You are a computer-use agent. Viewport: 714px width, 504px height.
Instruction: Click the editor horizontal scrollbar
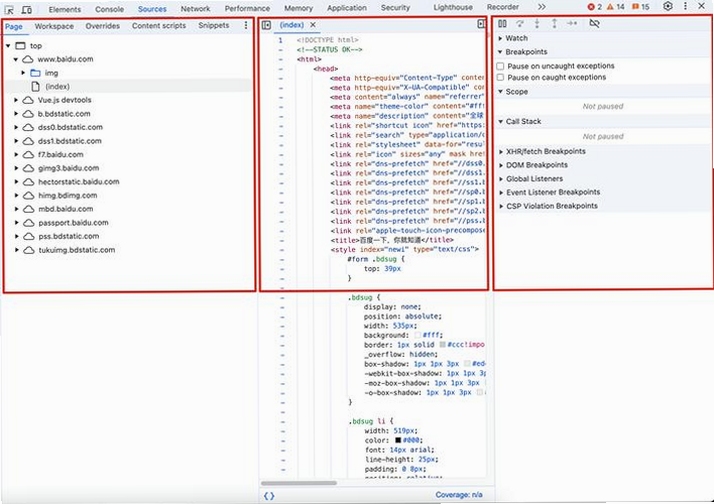pos(299,483)
